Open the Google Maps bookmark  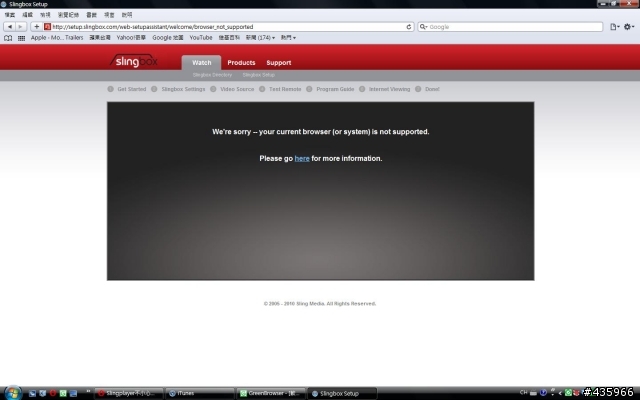[168, 38]
